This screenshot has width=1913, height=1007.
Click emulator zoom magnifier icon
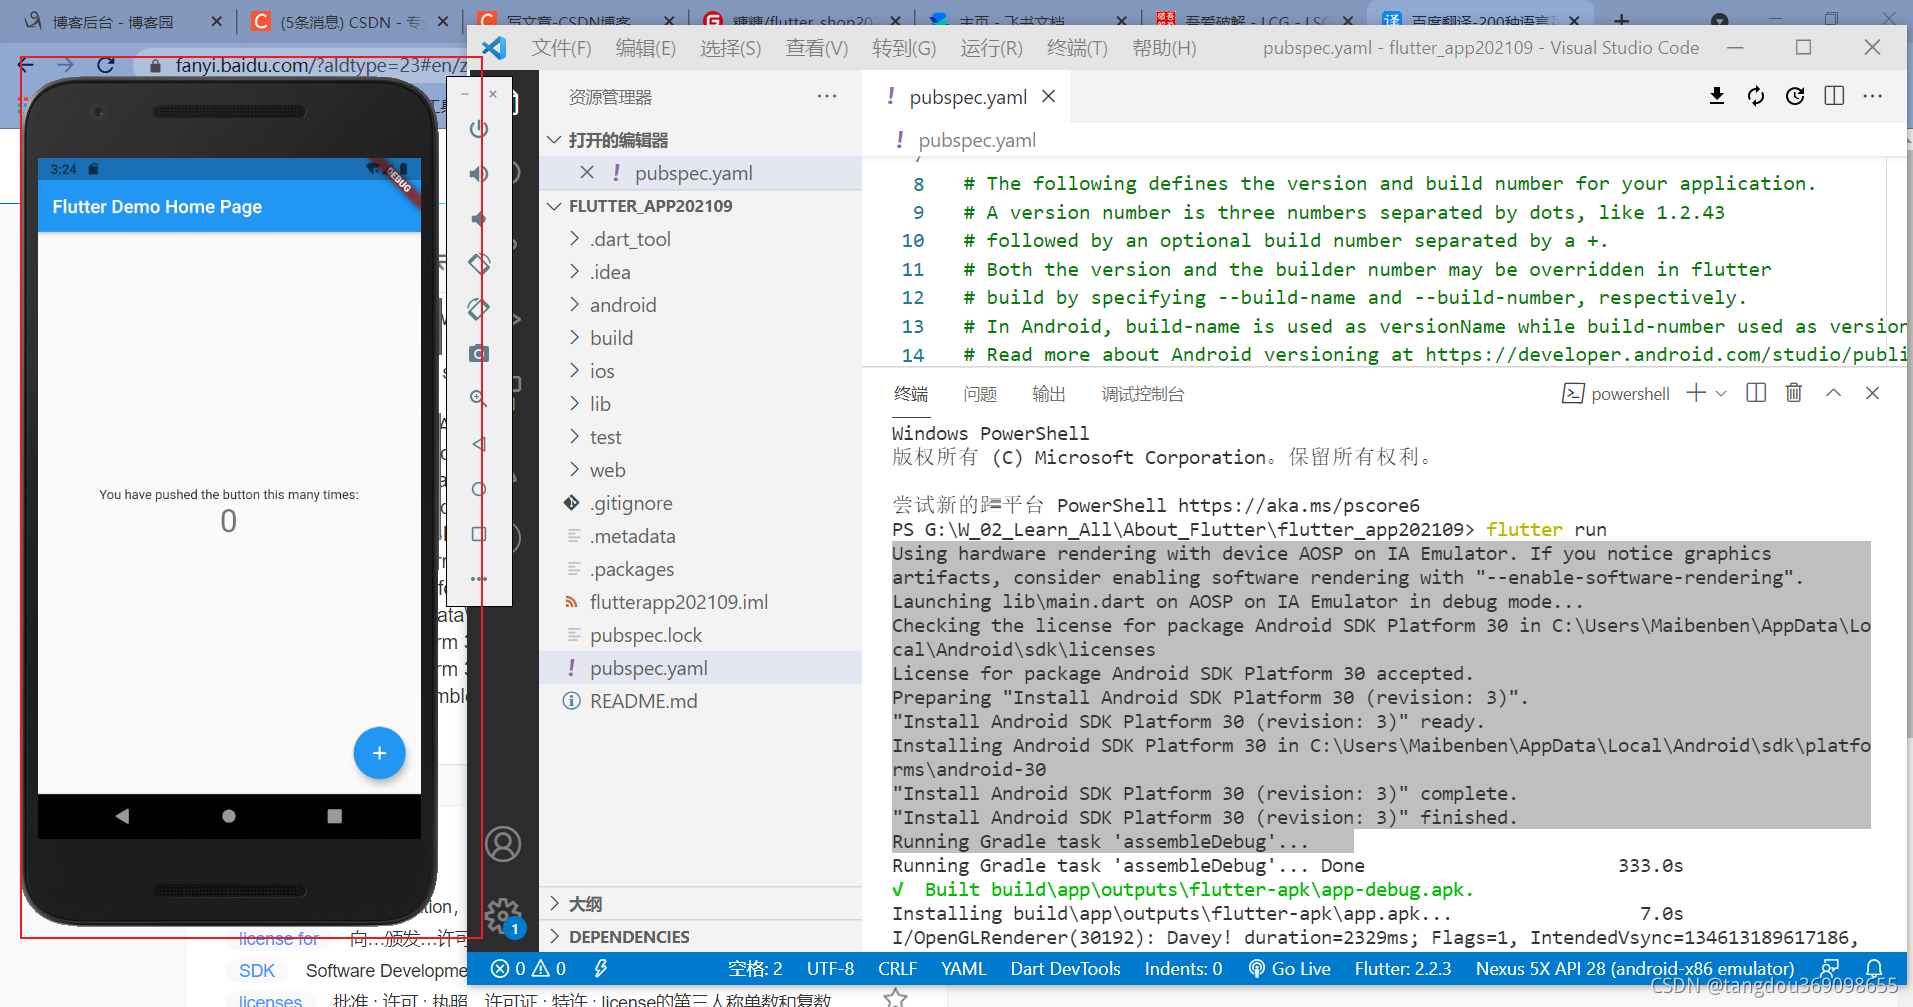click(479, 398)
